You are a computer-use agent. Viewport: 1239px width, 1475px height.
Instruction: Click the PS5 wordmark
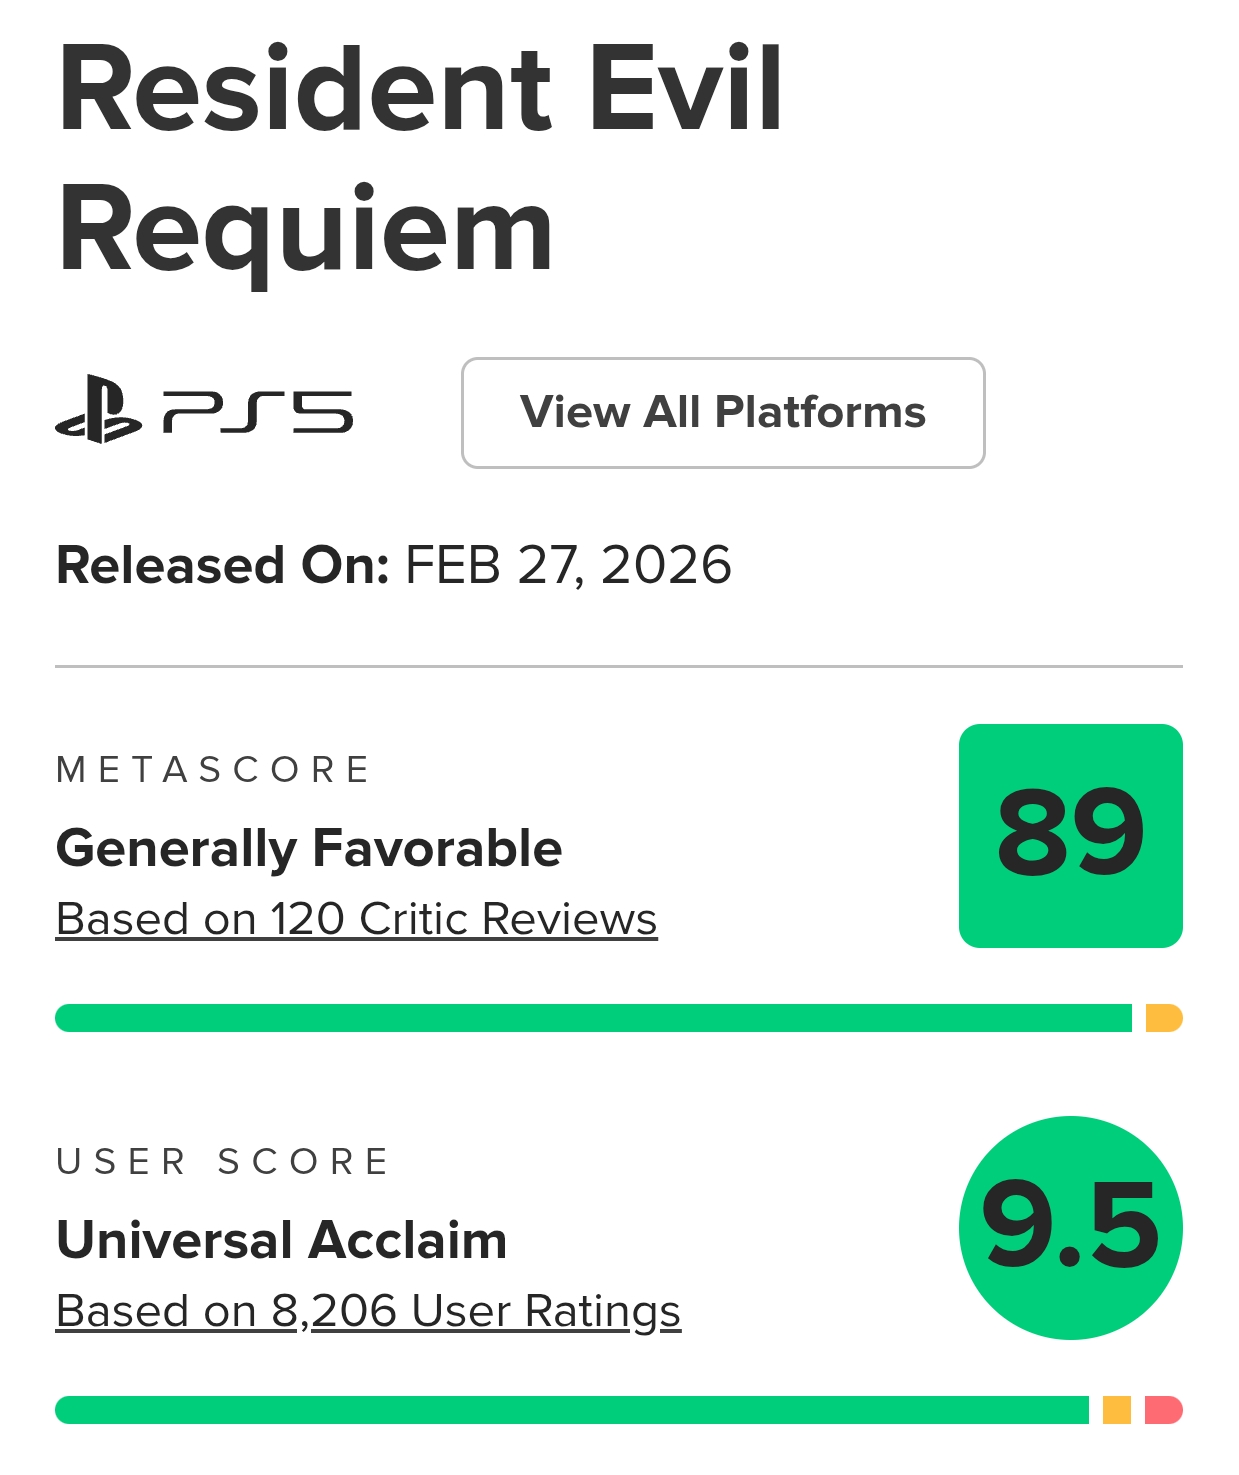[258, 411]
